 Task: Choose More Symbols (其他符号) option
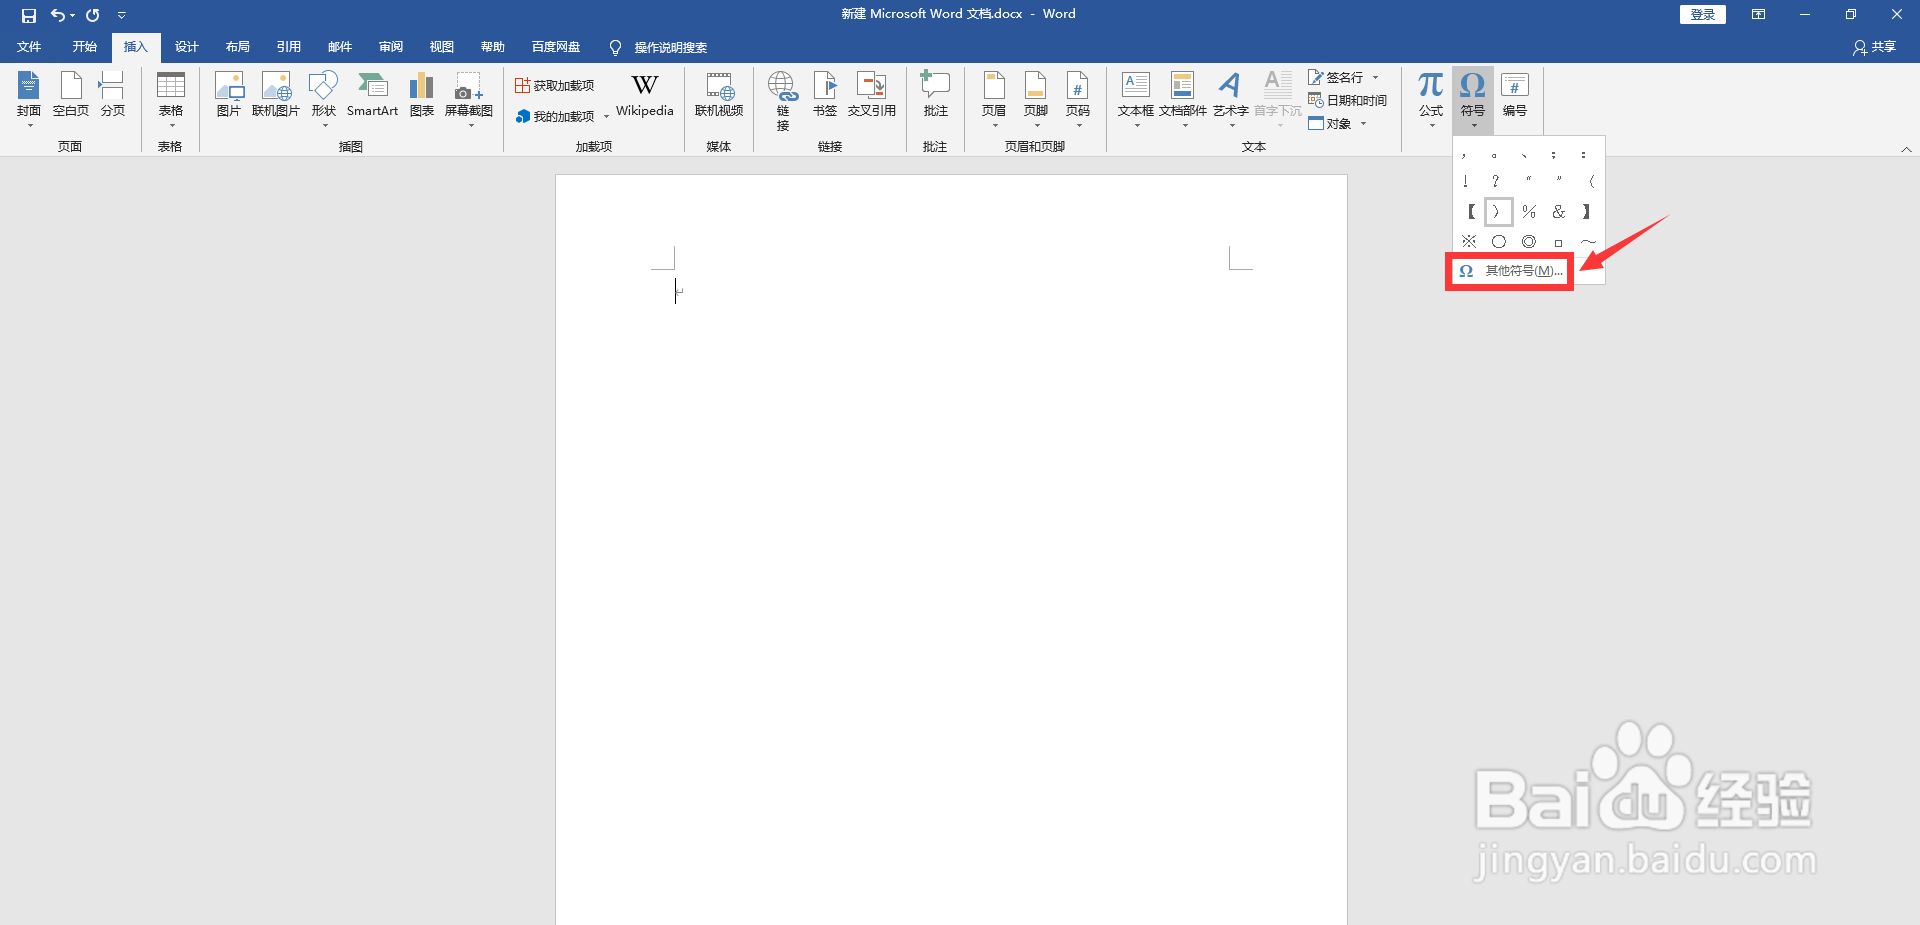(x=1510, y=271)
